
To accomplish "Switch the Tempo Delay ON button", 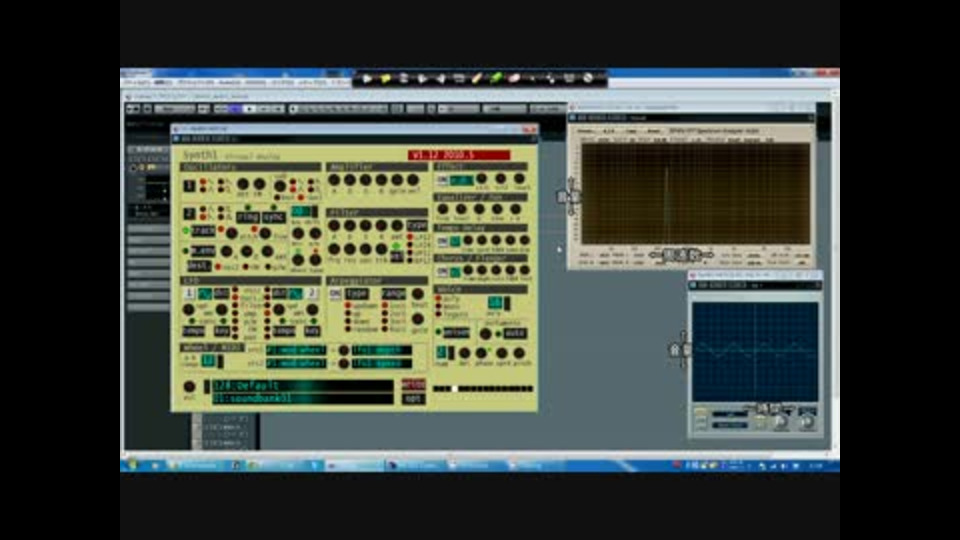I will tap(442, 241).
